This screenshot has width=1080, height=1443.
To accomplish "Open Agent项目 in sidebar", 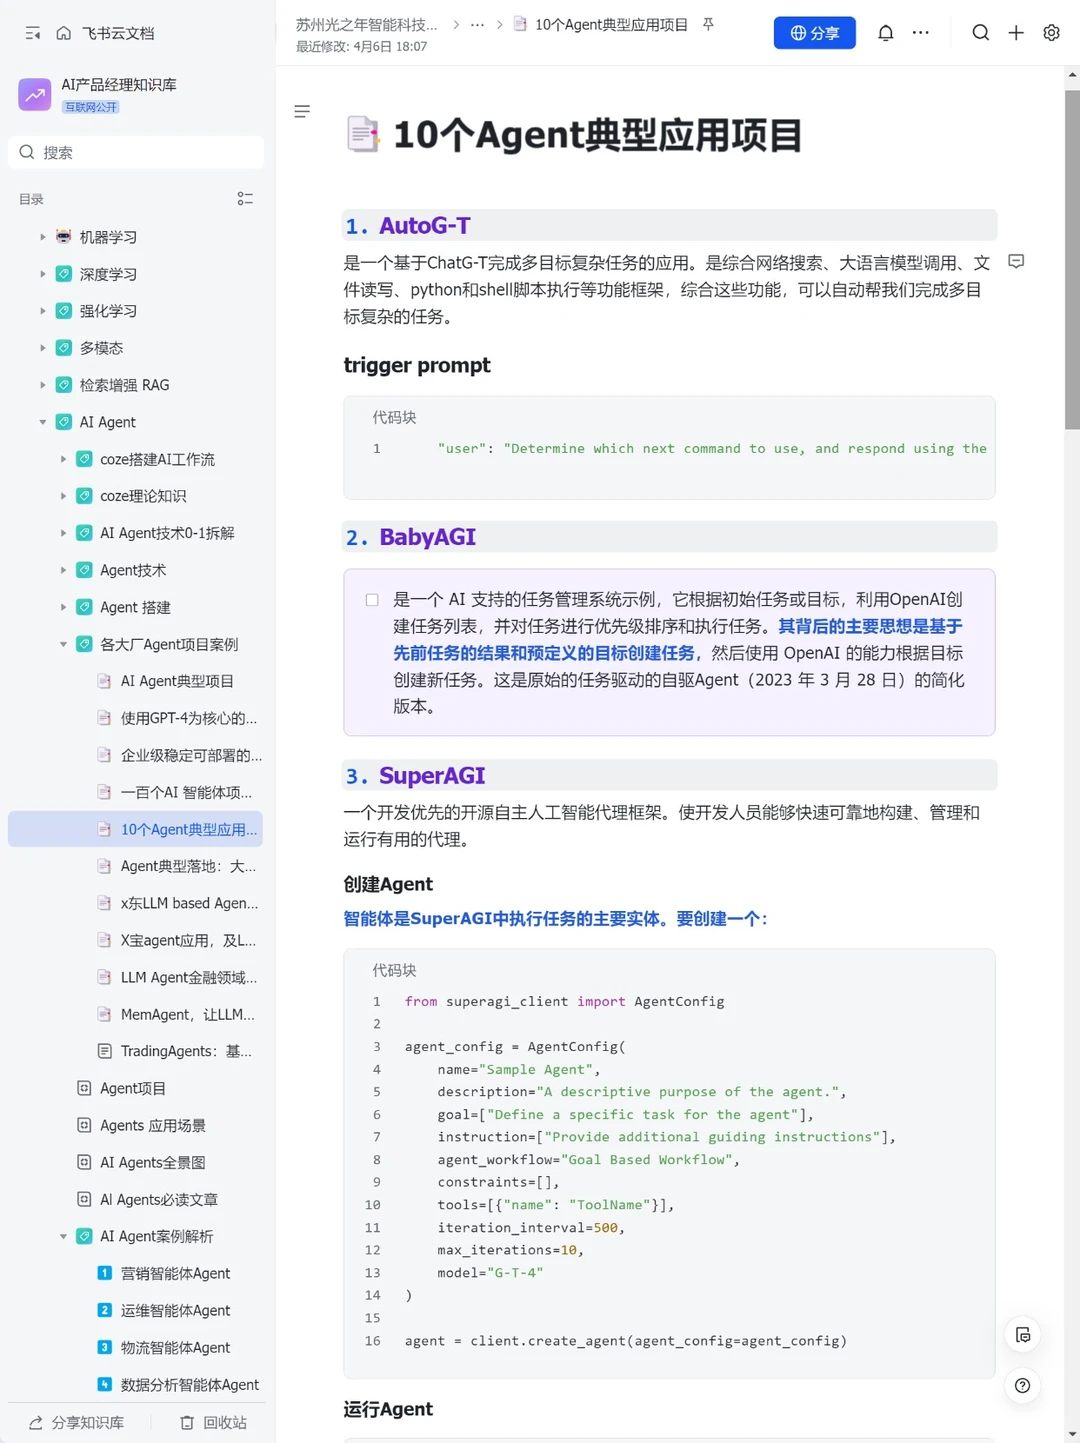I will (x=133, y=1088).
